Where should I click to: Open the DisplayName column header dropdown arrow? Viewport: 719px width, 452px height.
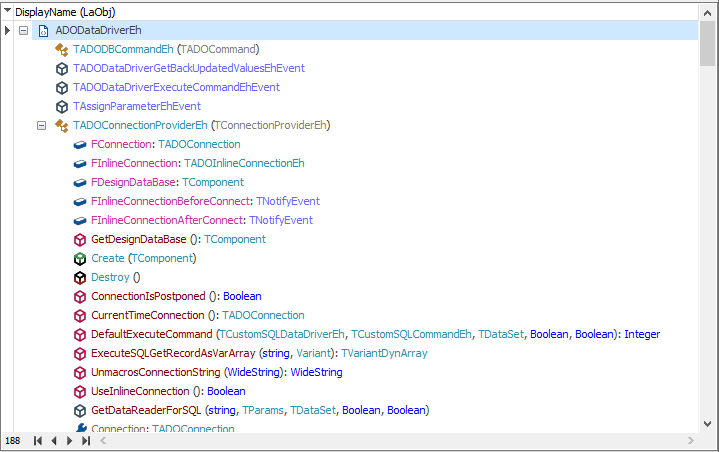pyautogui.click(x=7, y=10)
